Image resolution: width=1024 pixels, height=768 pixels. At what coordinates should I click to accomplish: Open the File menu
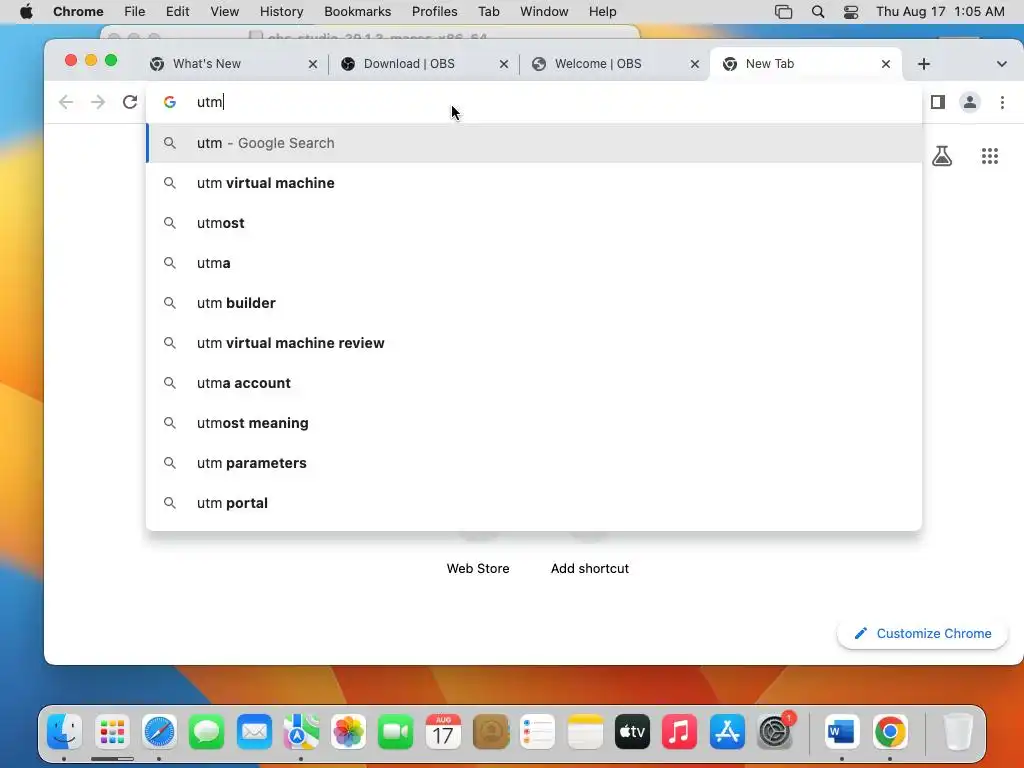pyautogui.click(x=135, y=12)
